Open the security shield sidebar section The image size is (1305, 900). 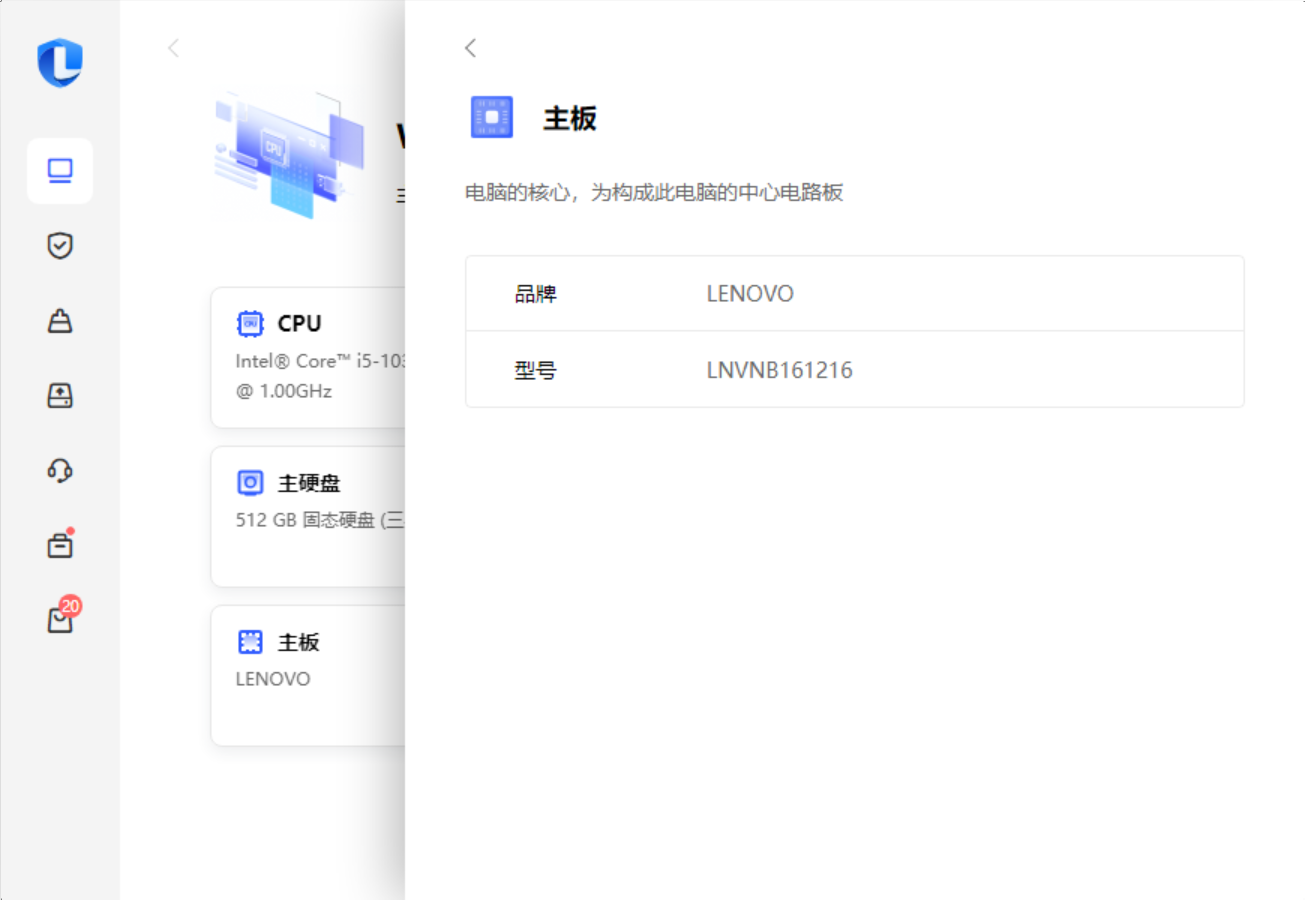point(60,246)
